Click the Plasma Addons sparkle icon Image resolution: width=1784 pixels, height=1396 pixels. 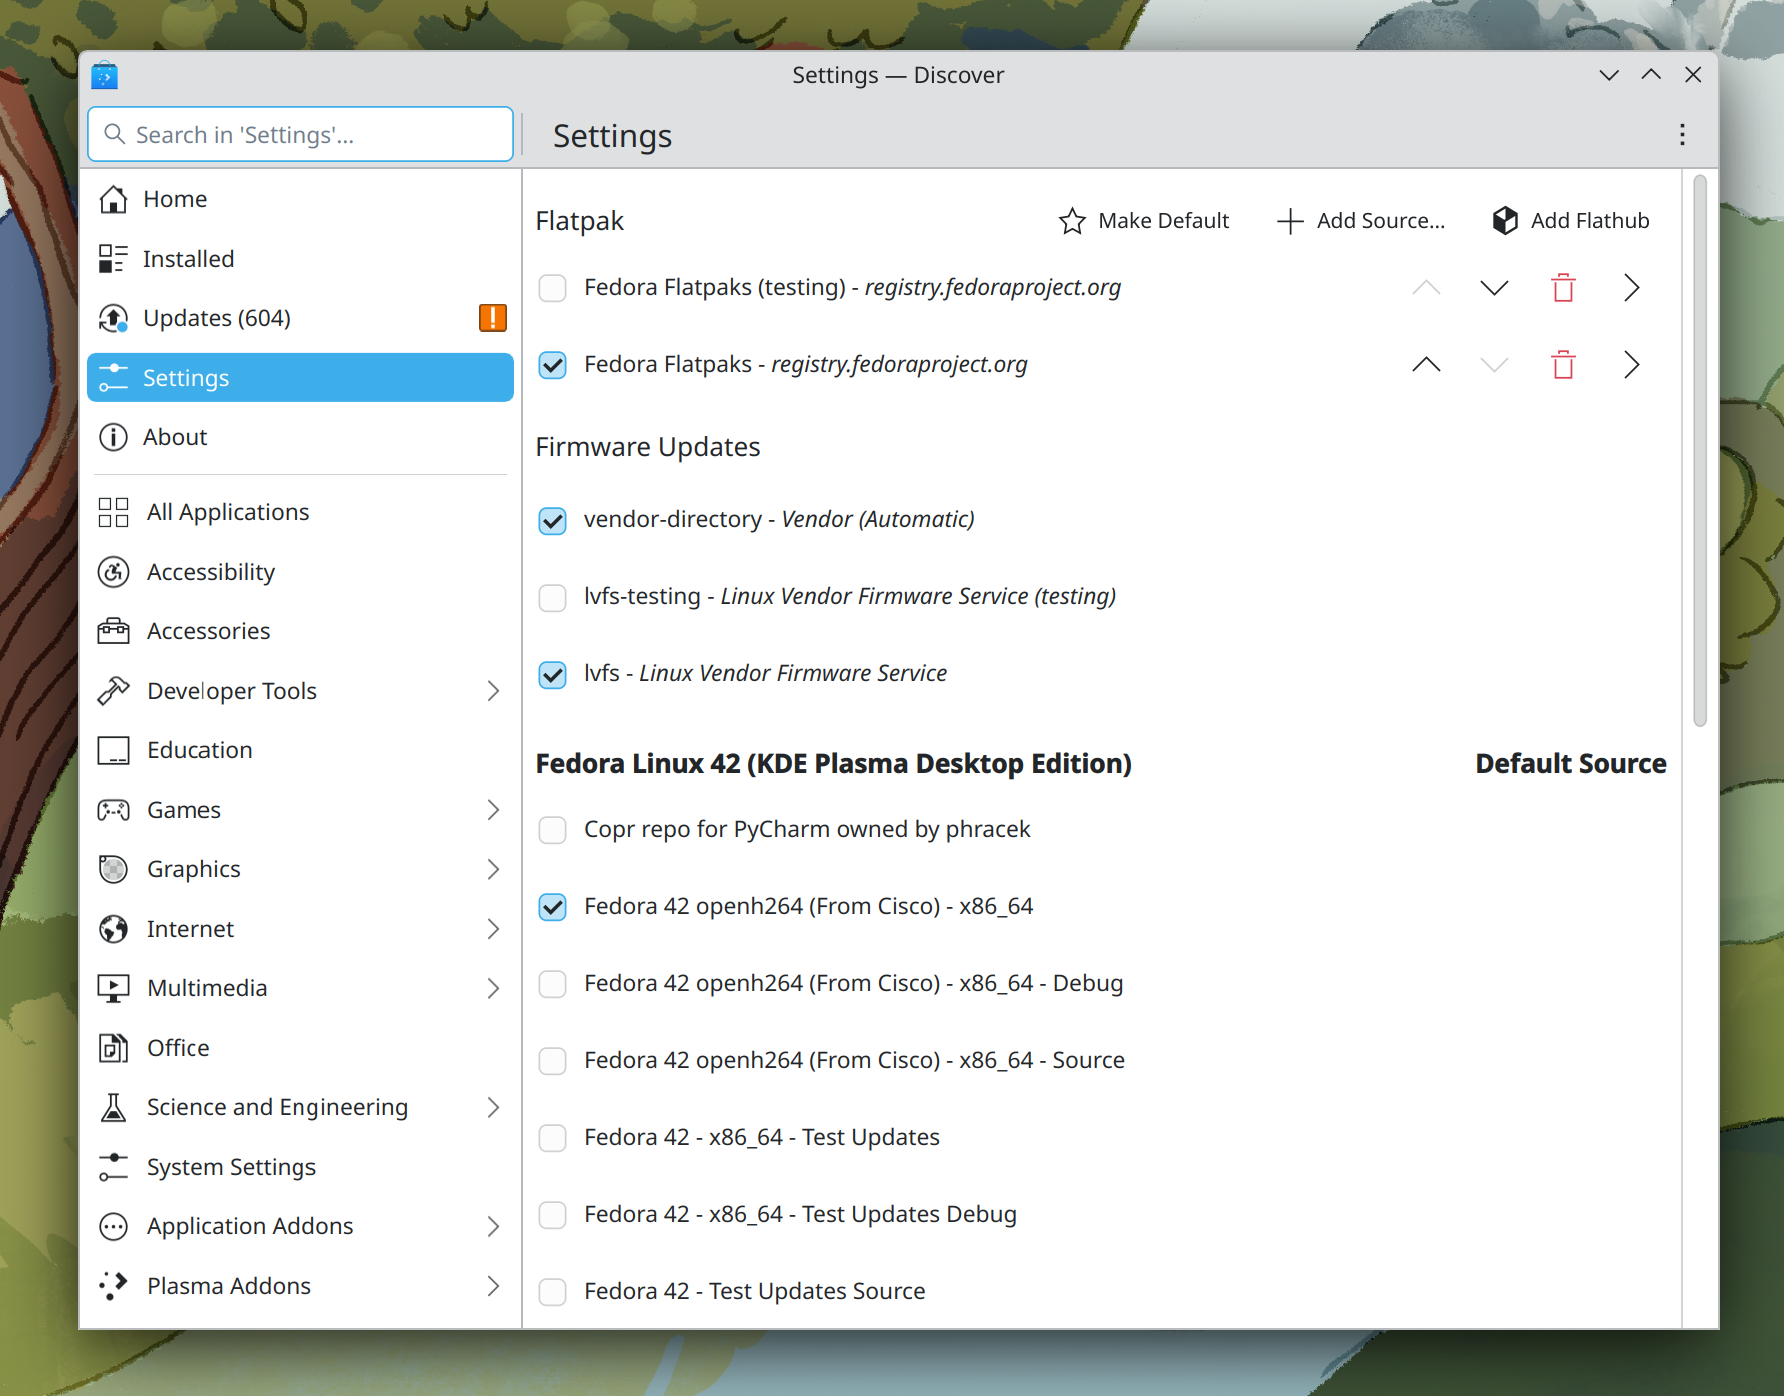[x=113, y=1286]
